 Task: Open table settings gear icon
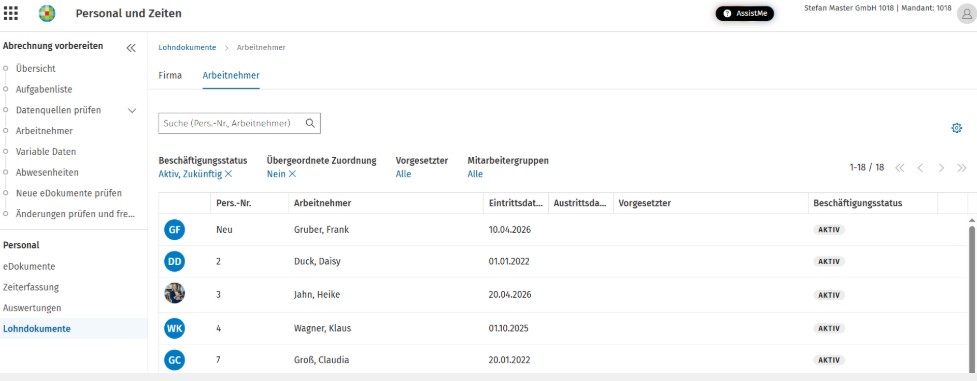click(956, 128)
